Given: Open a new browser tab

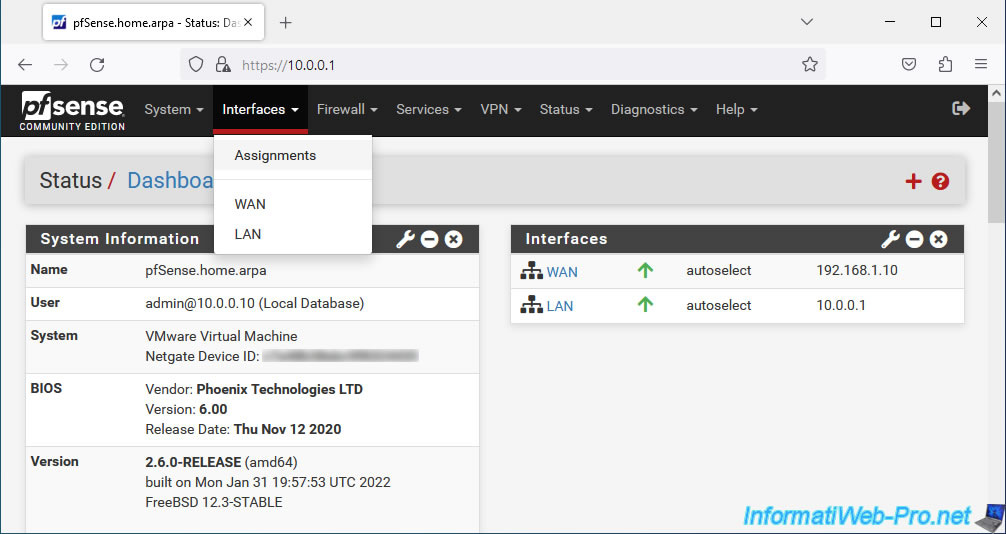Looking at the screenshot, I should coord(286,22).
